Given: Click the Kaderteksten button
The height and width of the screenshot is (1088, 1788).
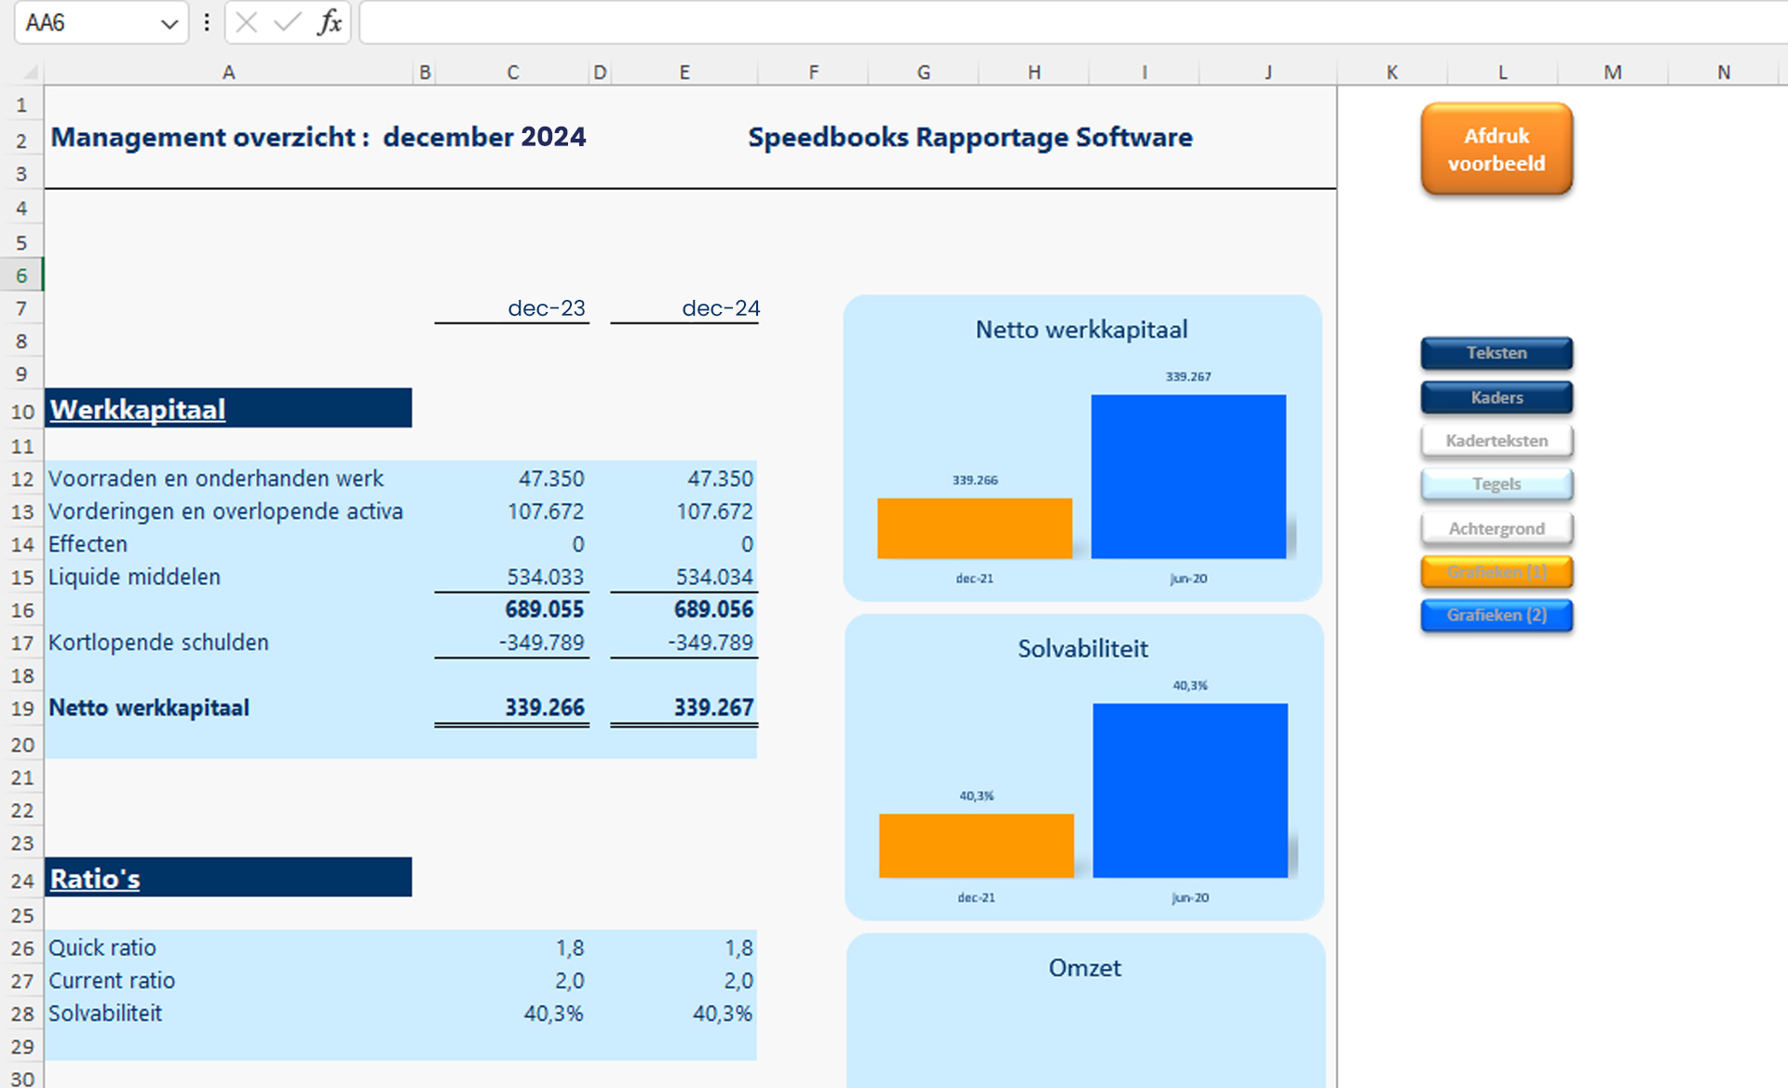Looking at the screenshot, I should tap(1496, 441).
